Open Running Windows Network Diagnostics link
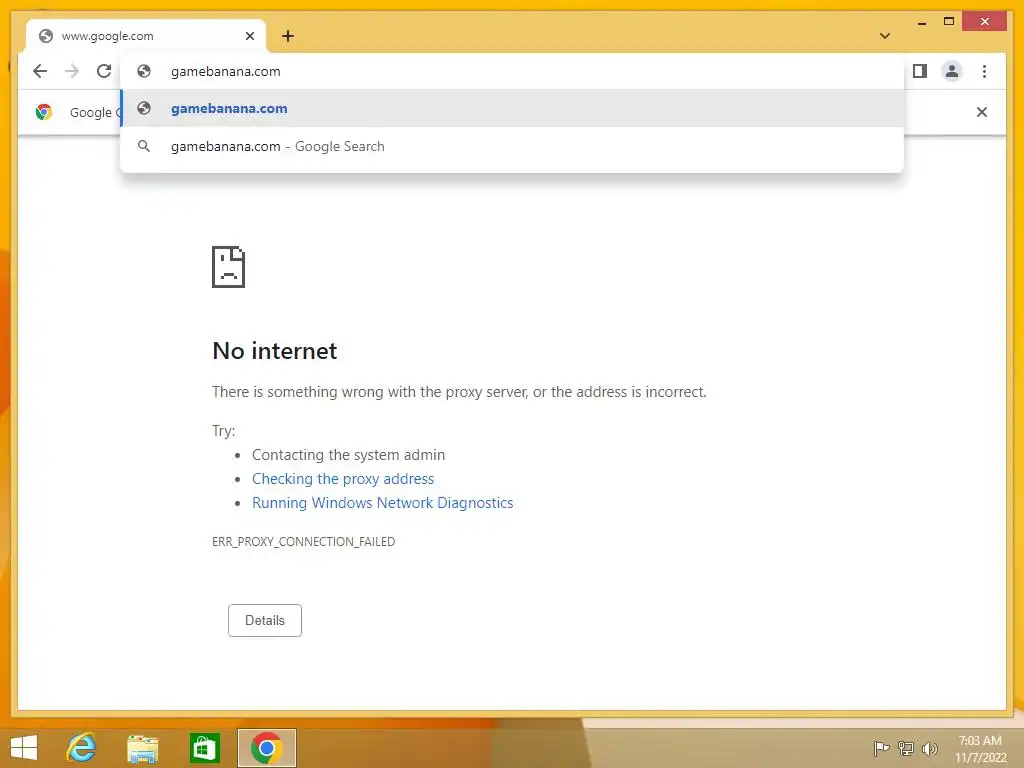Image resolution: width=1024 pixels, height=768 pixels. coord(383,503)
